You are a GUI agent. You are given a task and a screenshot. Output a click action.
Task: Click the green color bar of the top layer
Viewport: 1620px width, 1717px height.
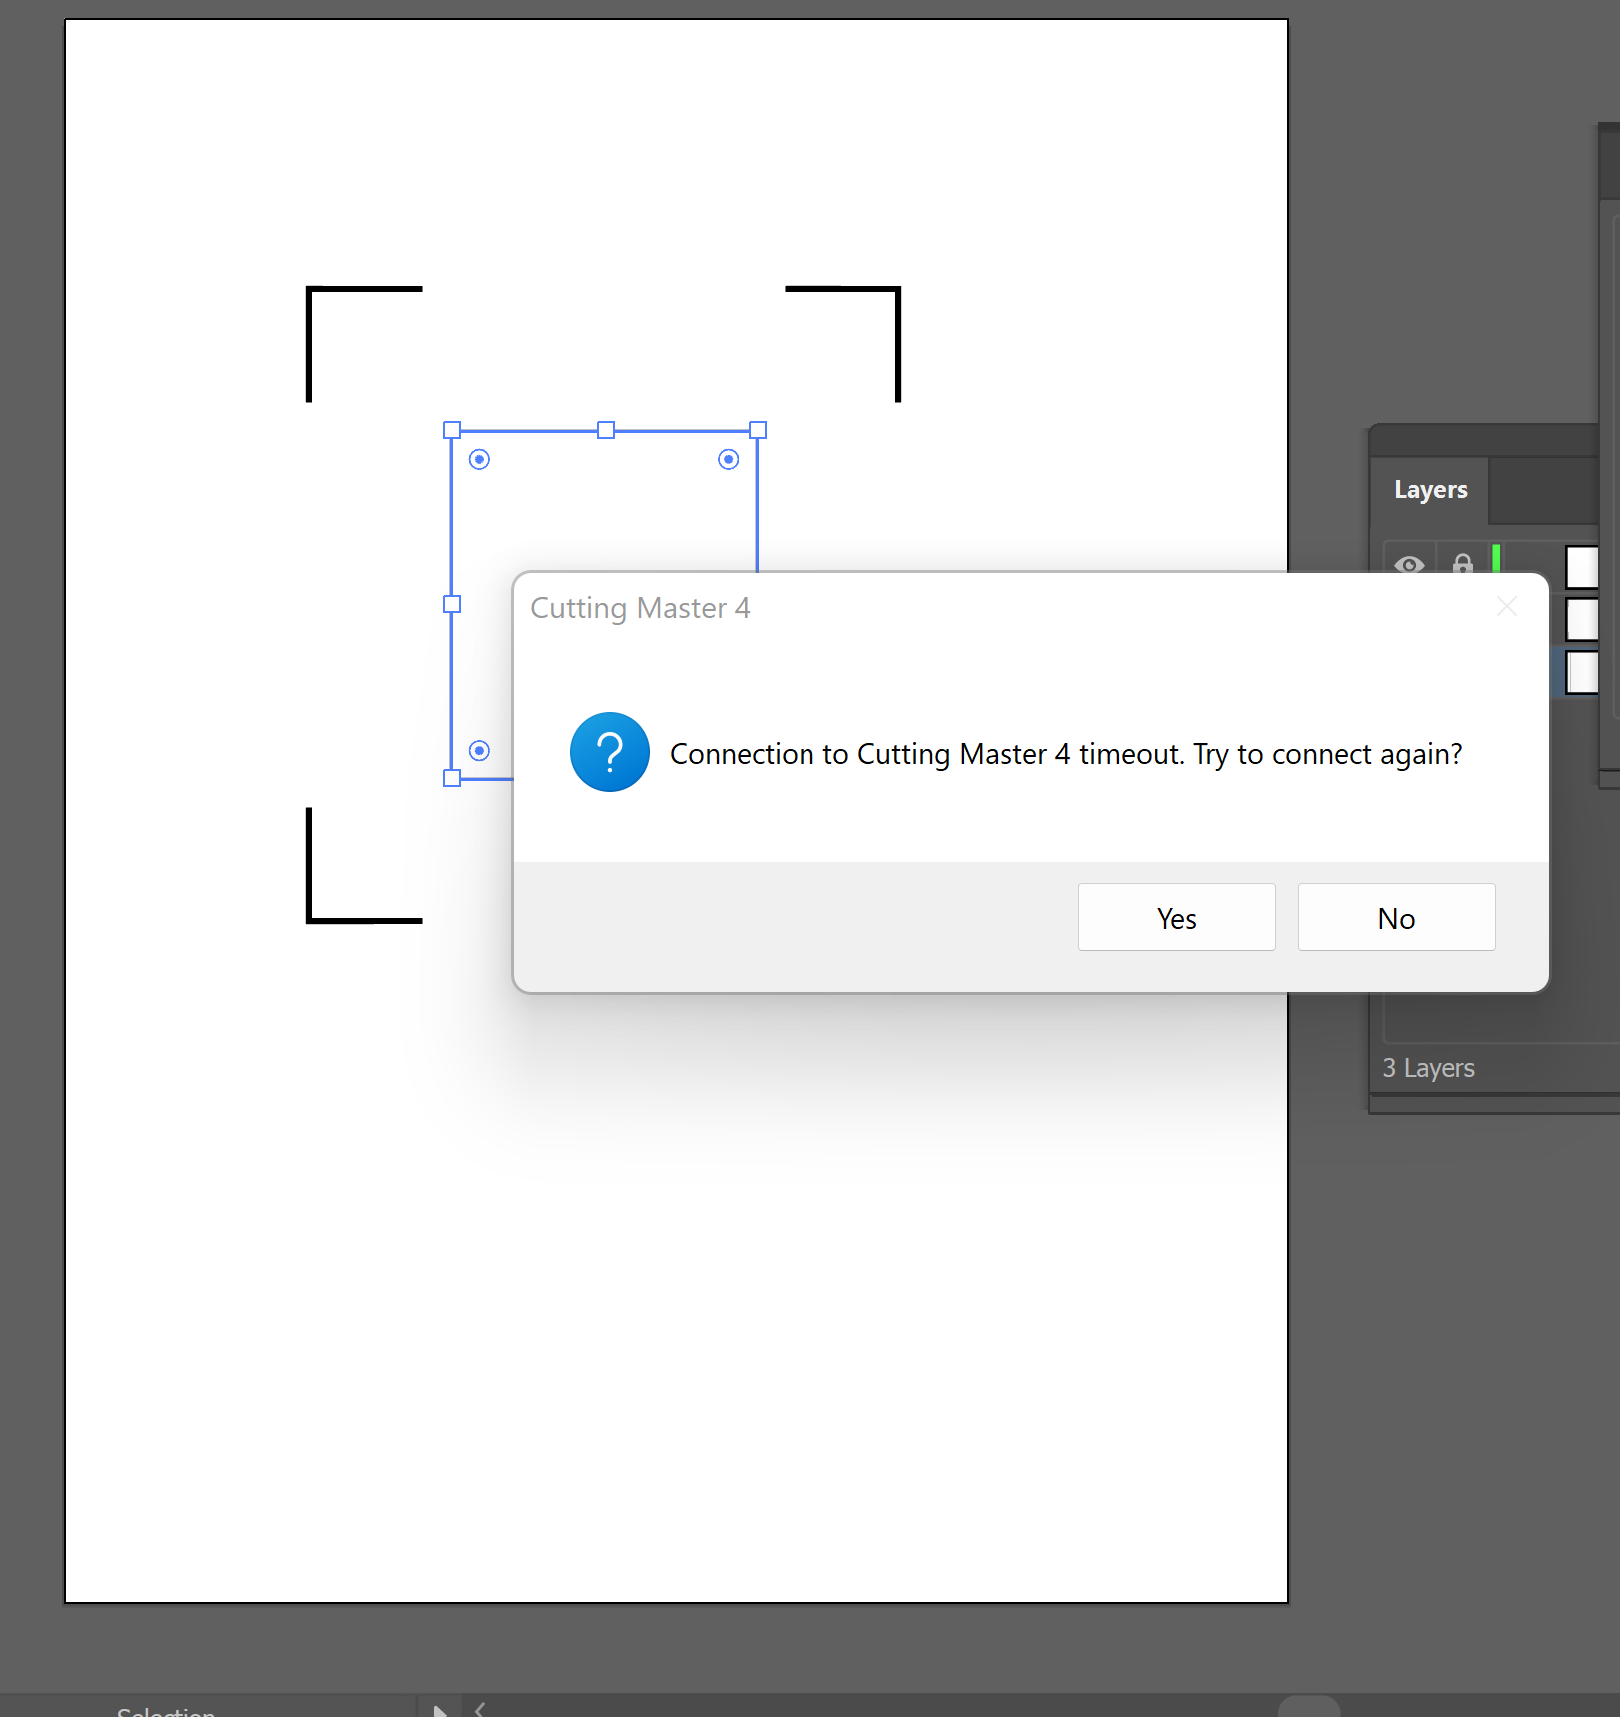pyautogui.click(x=1496, y=558)
